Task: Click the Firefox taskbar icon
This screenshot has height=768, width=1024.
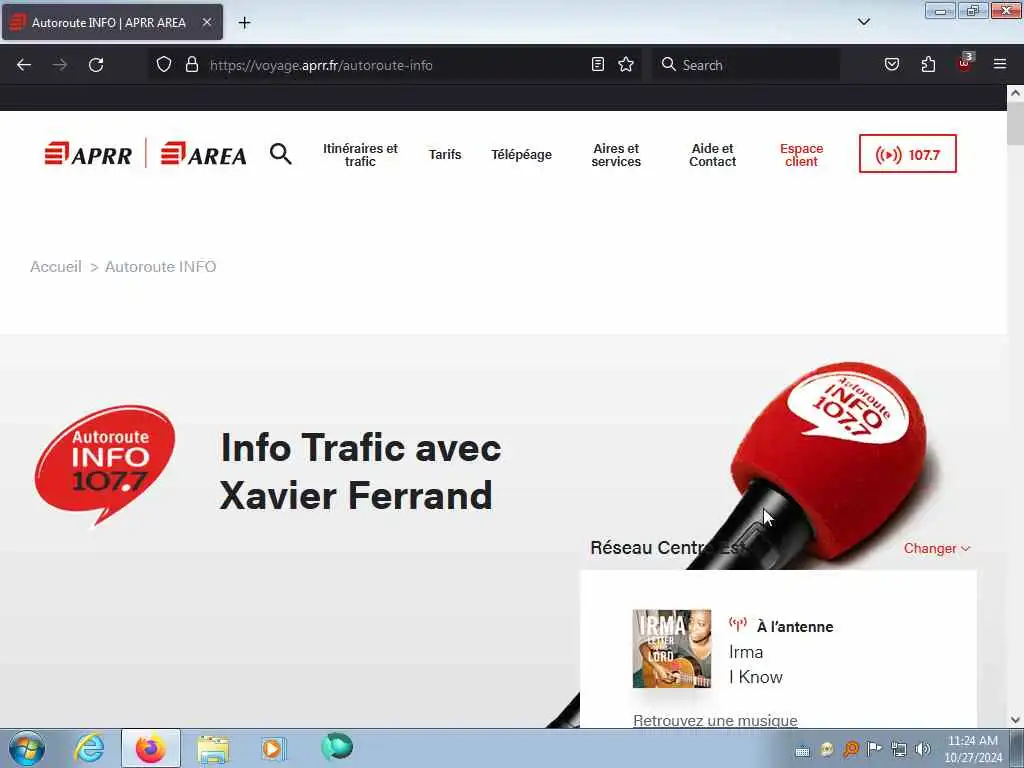Action: [x=151, y=748]
